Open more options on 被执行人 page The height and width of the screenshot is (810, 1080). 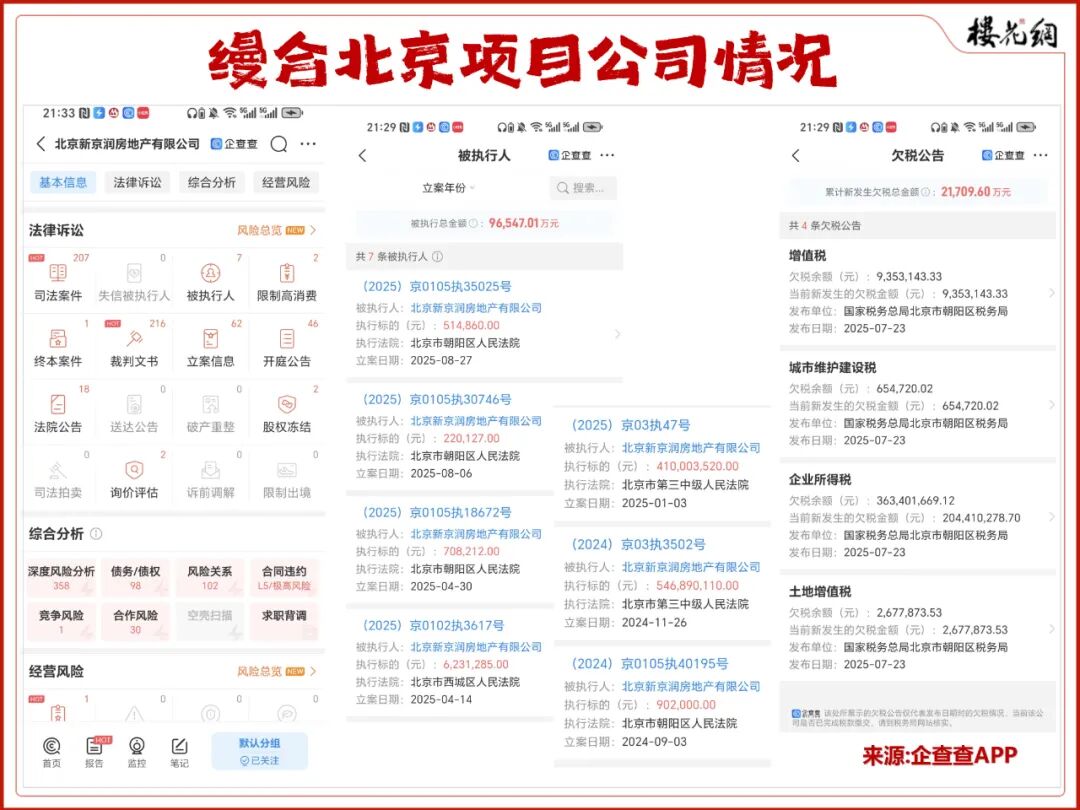pyautogui.click(x=607, y=156)
